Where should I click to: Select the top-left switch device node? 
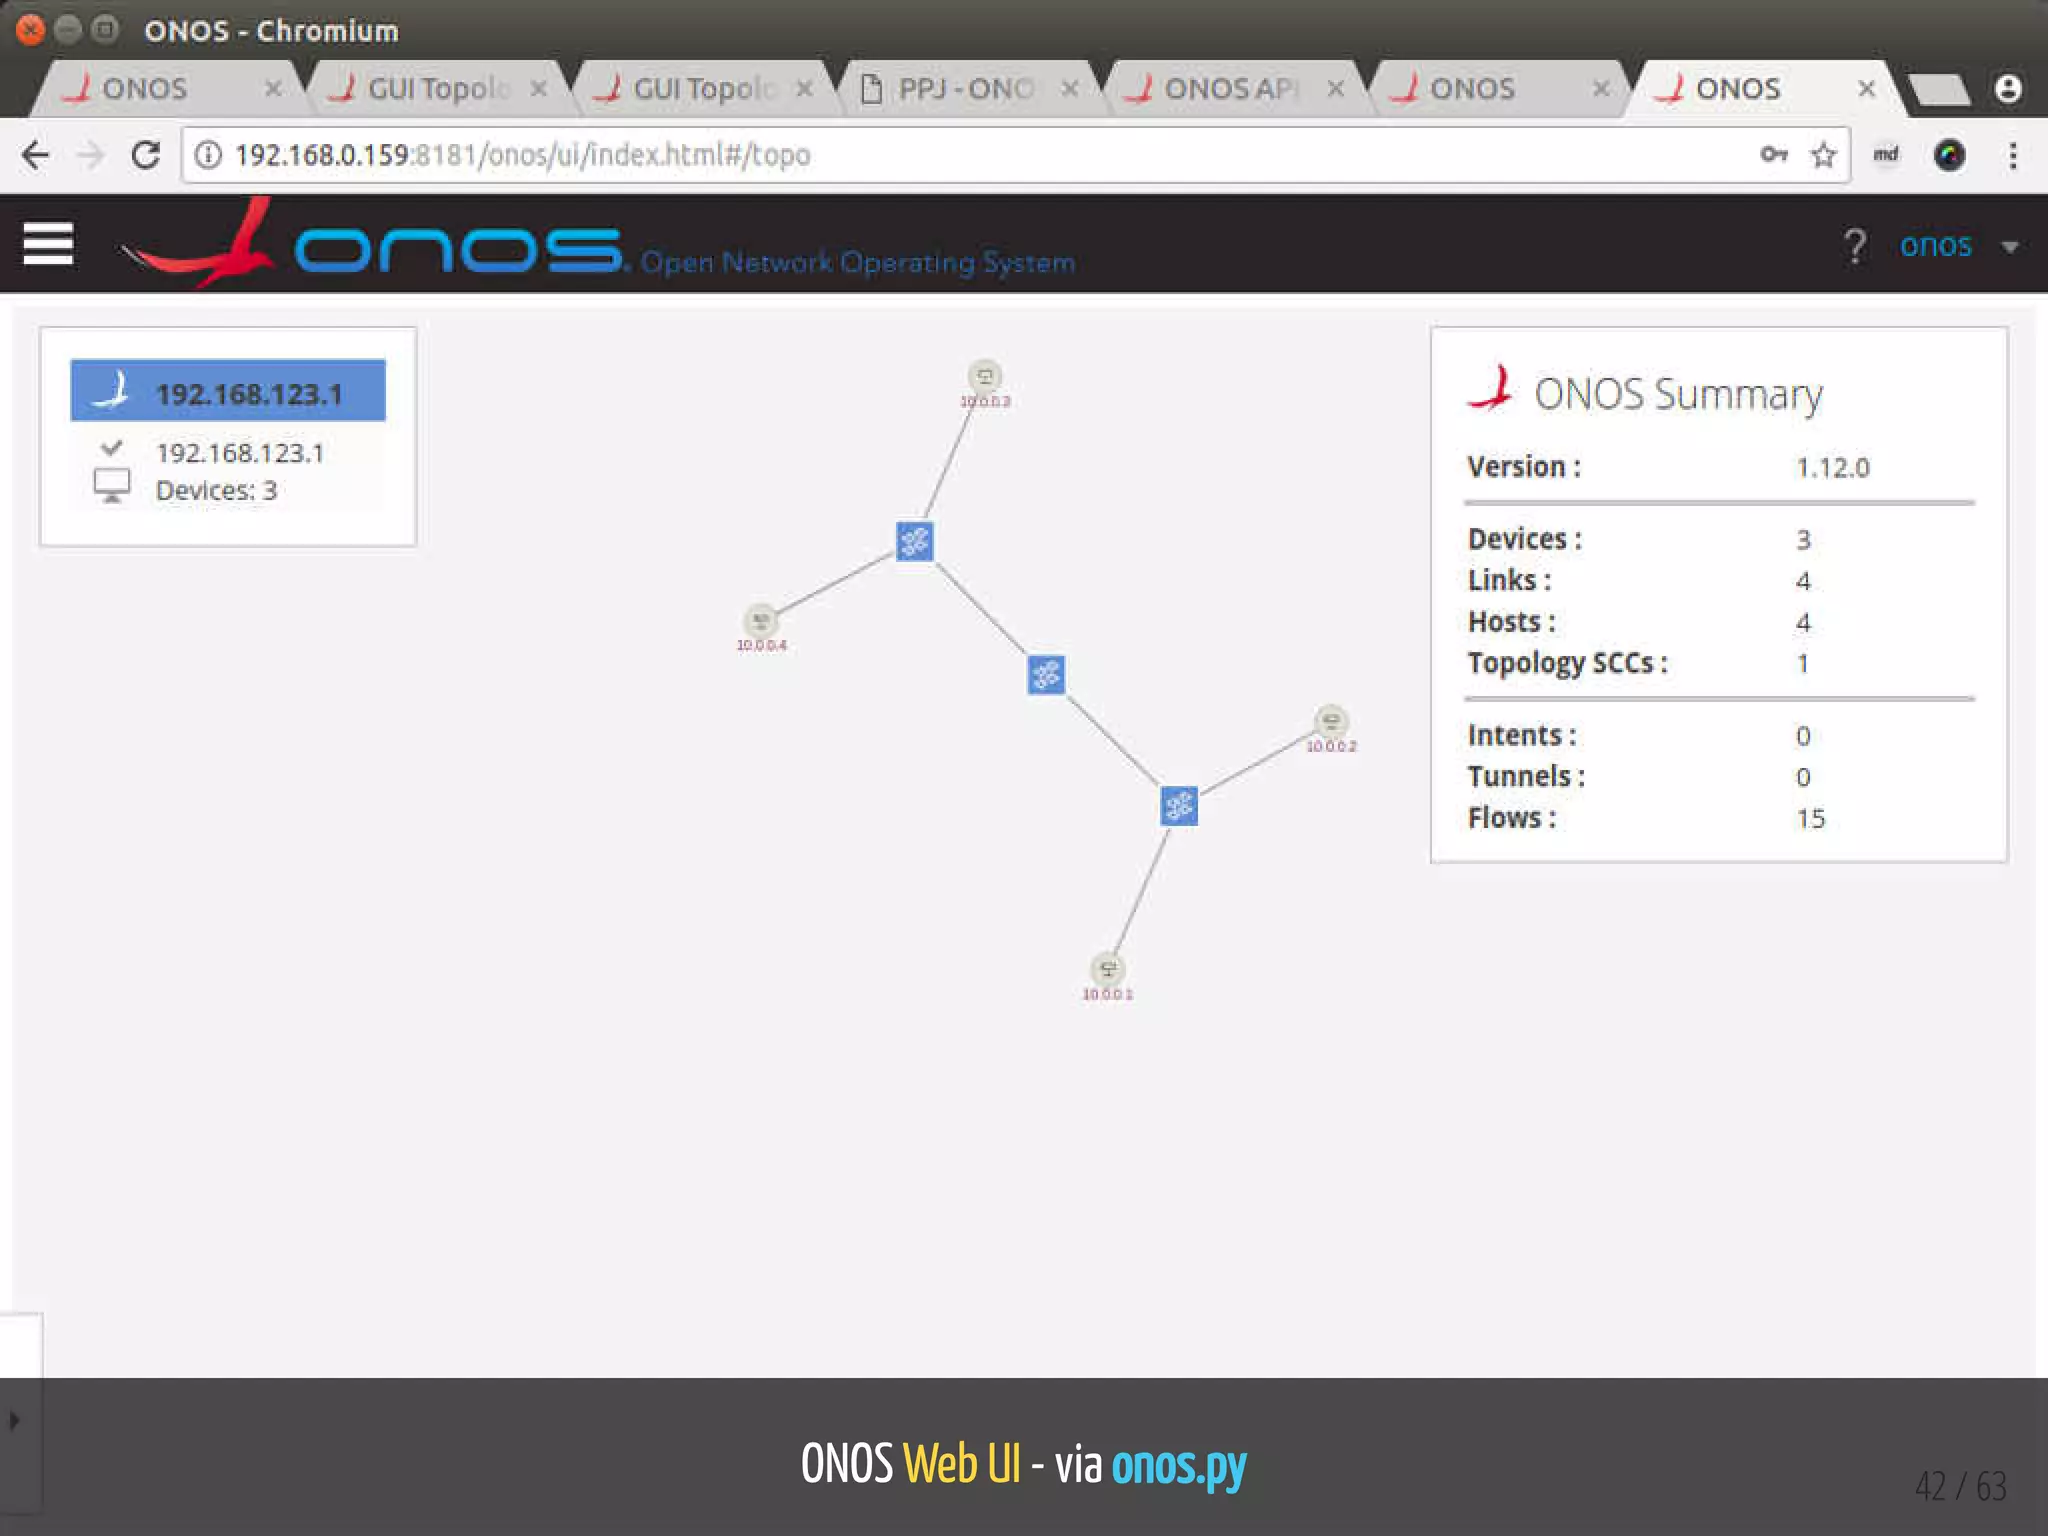coord(914,542)
